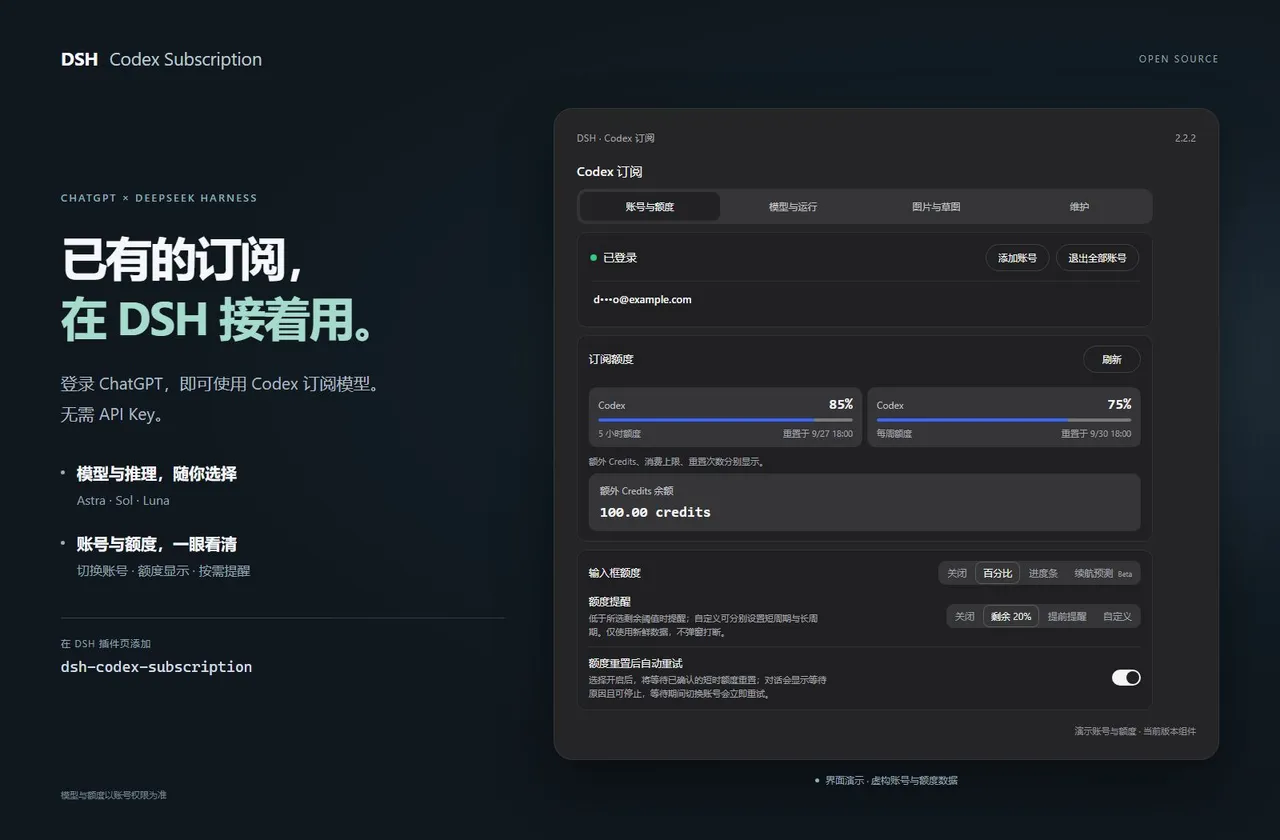
Task: Choose the 进度条 display option
Action: click(x=1043, y=574)
